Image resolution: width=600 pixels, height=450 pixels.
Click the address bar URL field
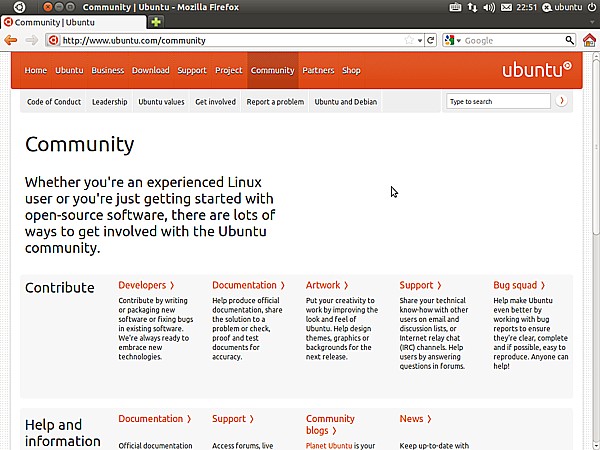(x=232, y=40)
